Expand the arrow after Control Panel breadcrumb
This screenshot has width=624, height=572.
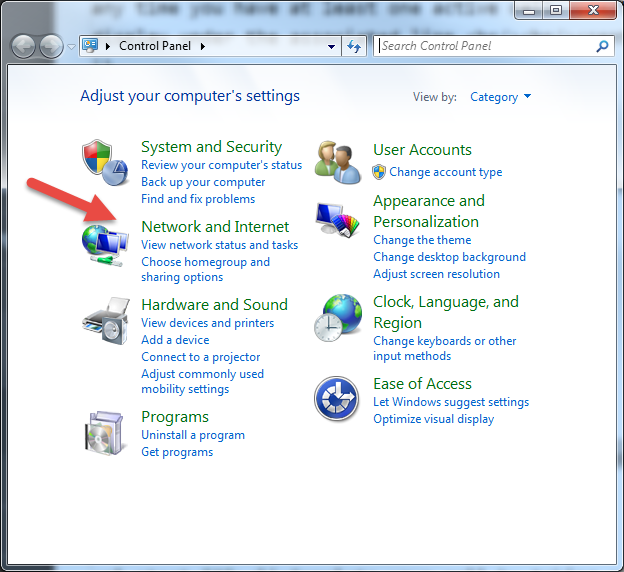203,46
